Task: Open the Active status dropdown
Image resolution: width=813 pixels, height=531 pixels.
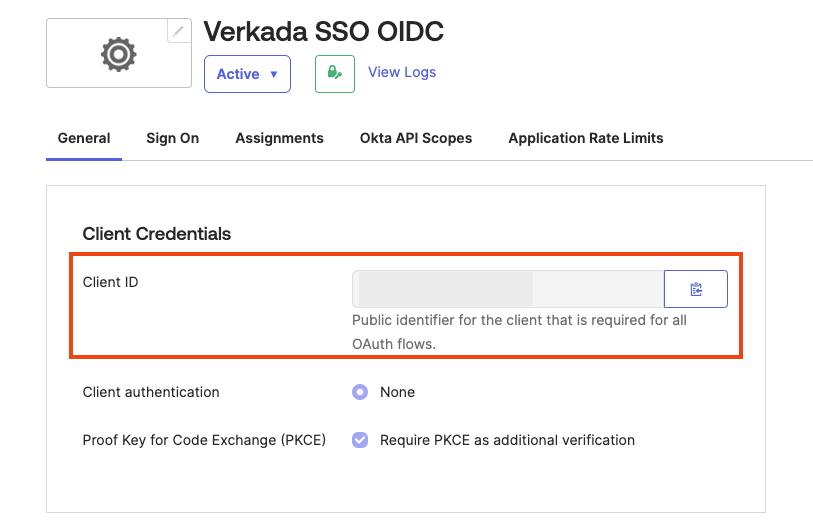Action: coord(247,74)
